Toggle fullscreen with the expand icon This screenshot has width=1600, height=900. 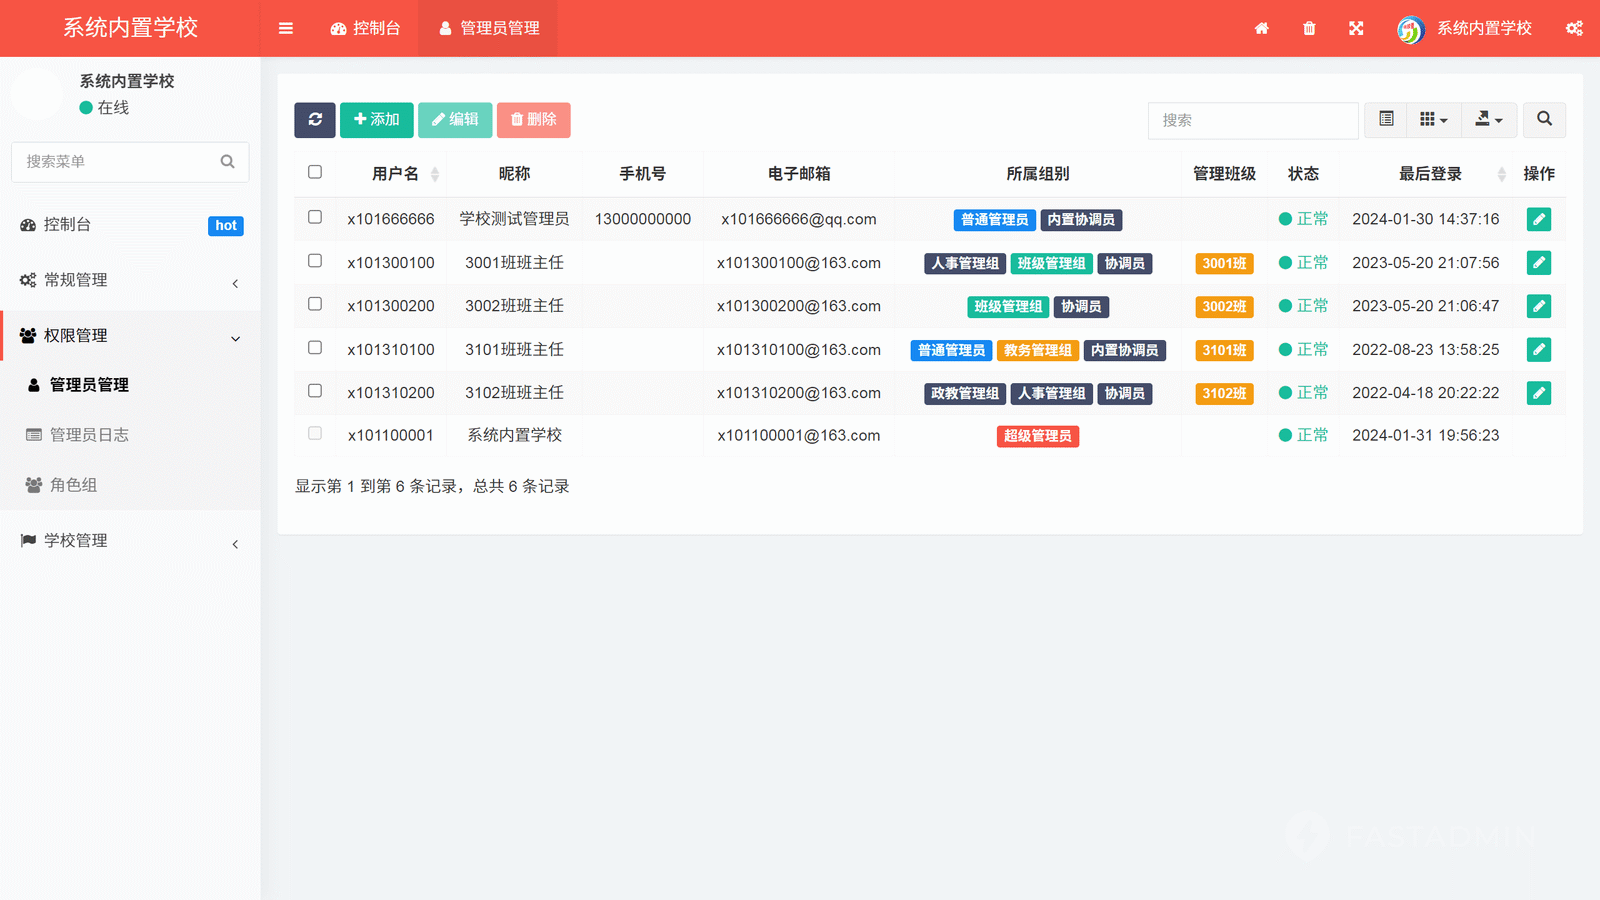pyautogui.click(x=1356, y=28)
